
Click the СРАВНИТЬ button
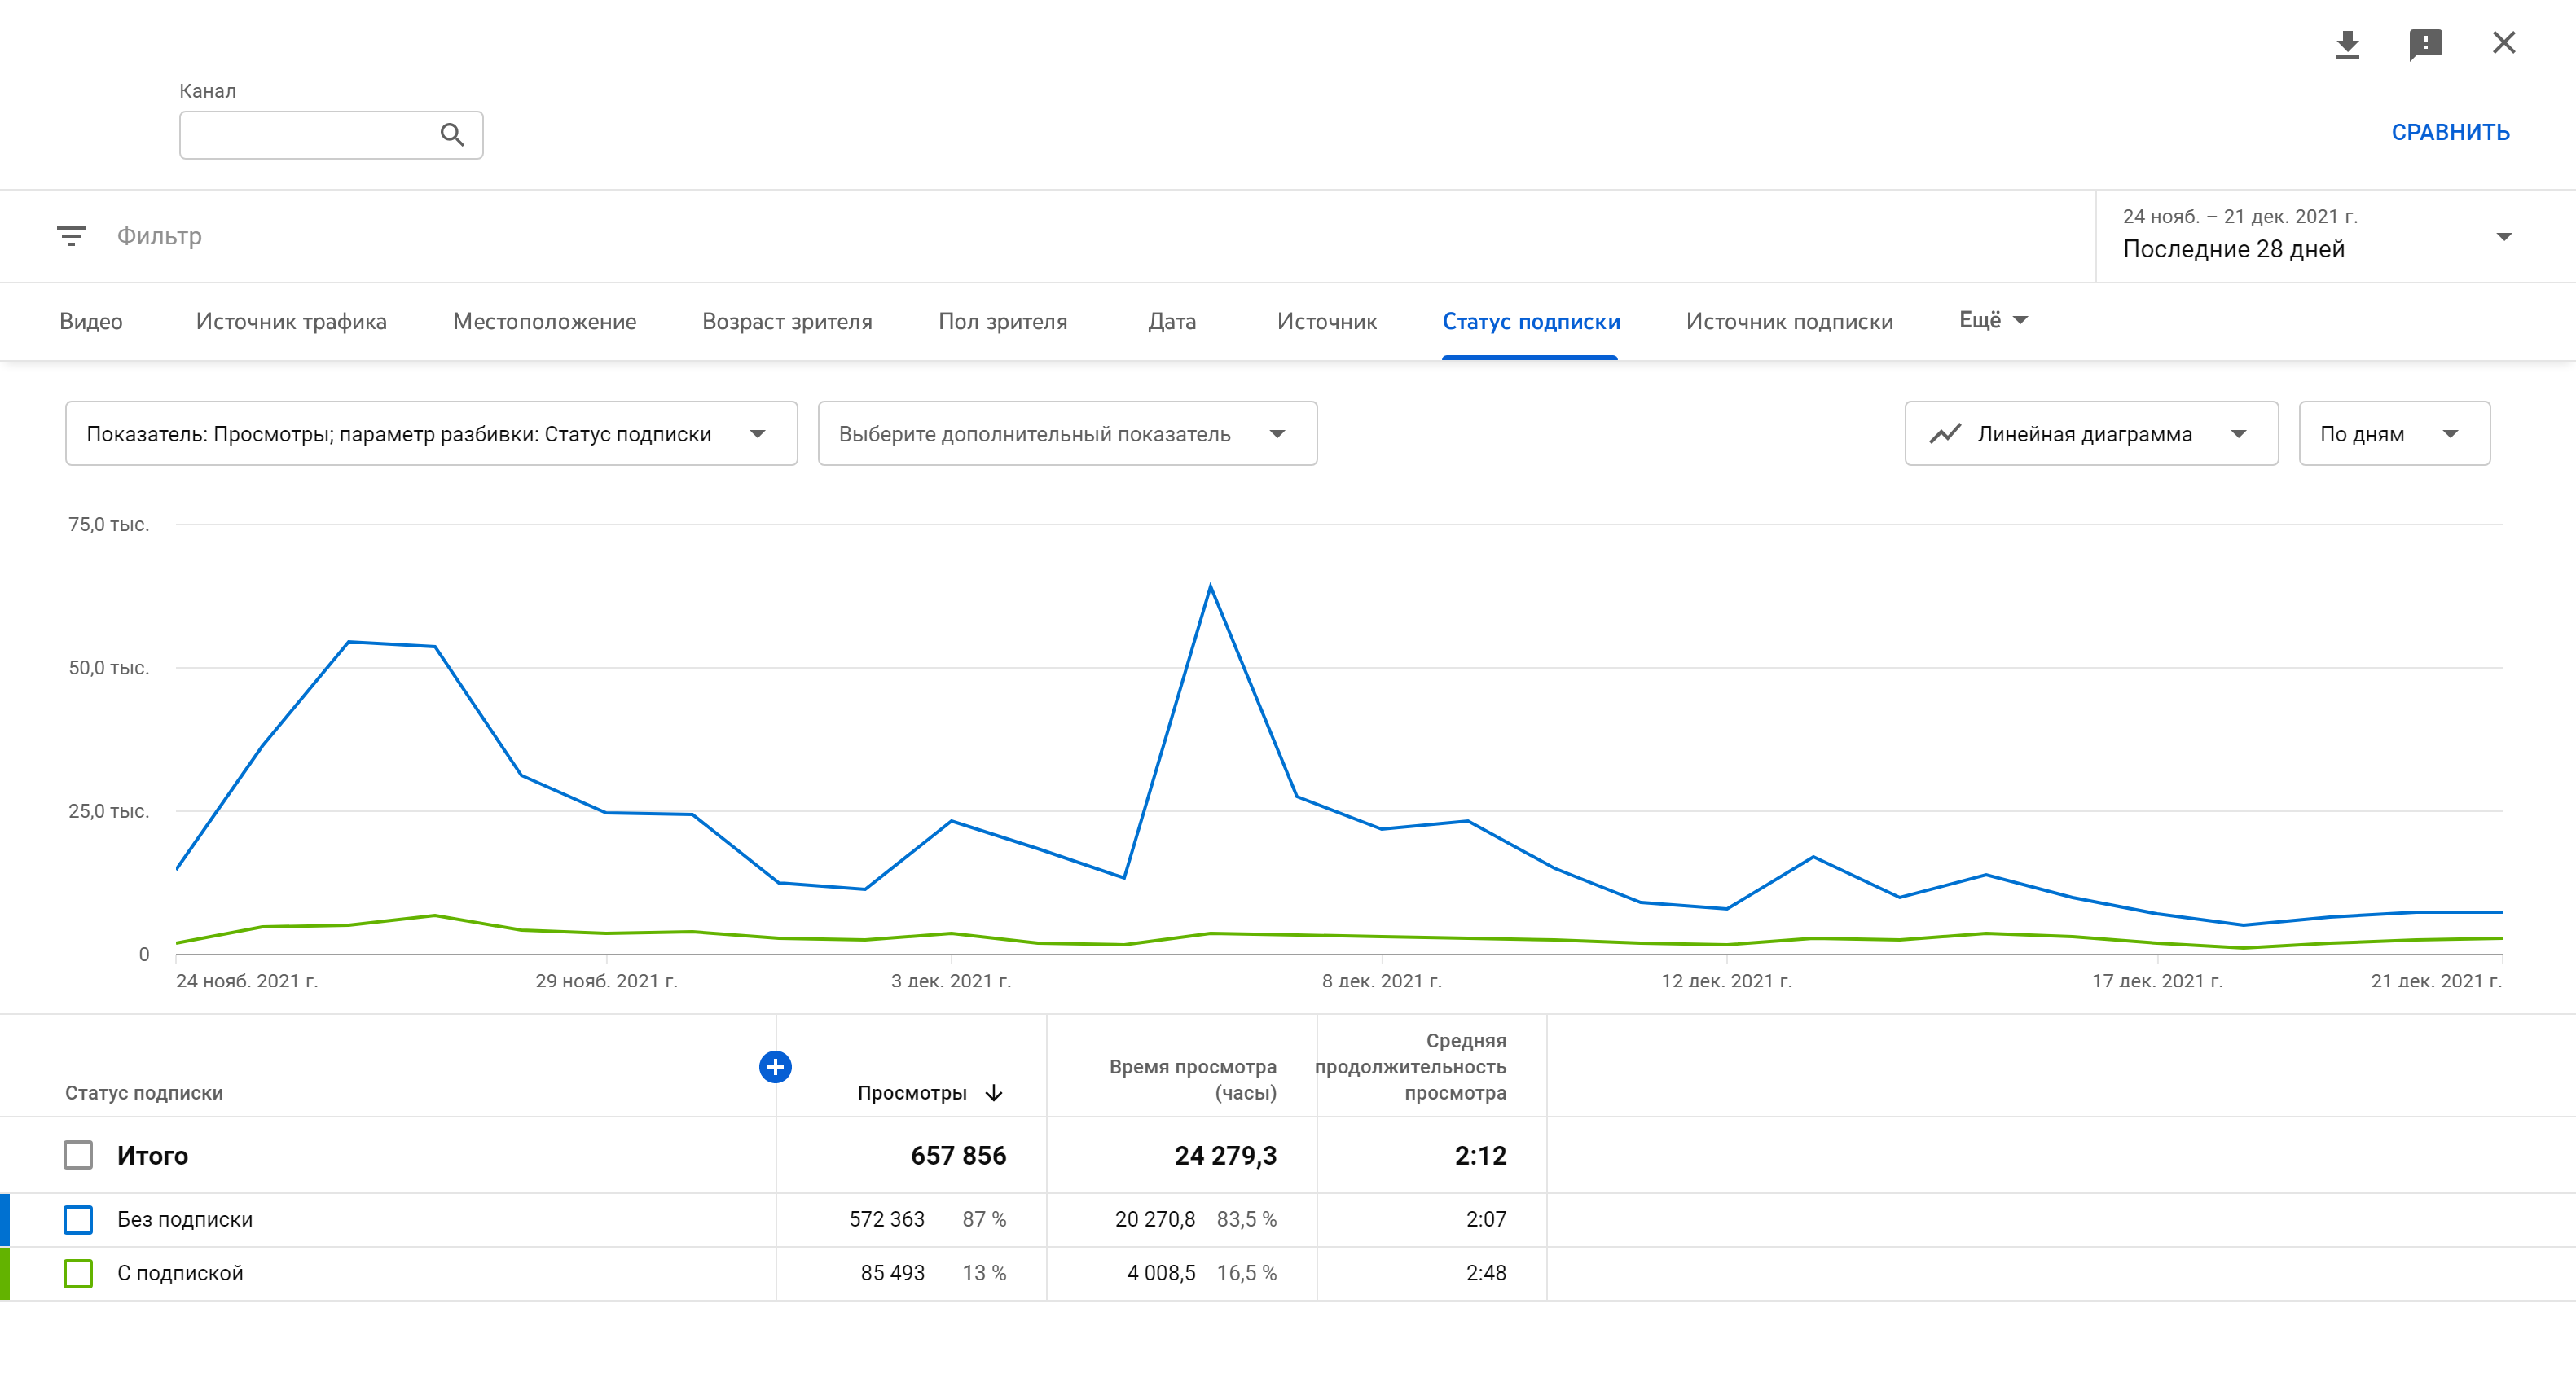tap(2450, 132)
